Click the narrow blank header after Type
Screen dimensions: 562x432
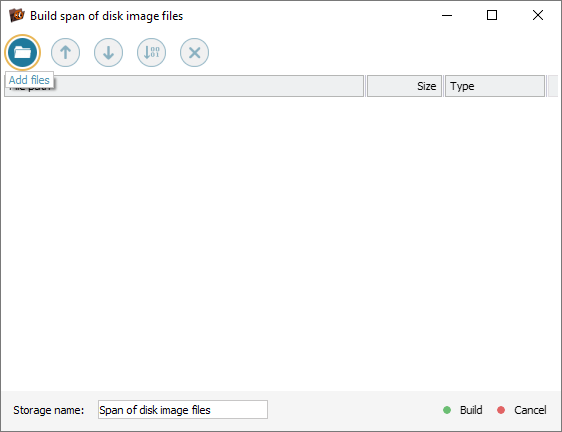click(553, 86)
